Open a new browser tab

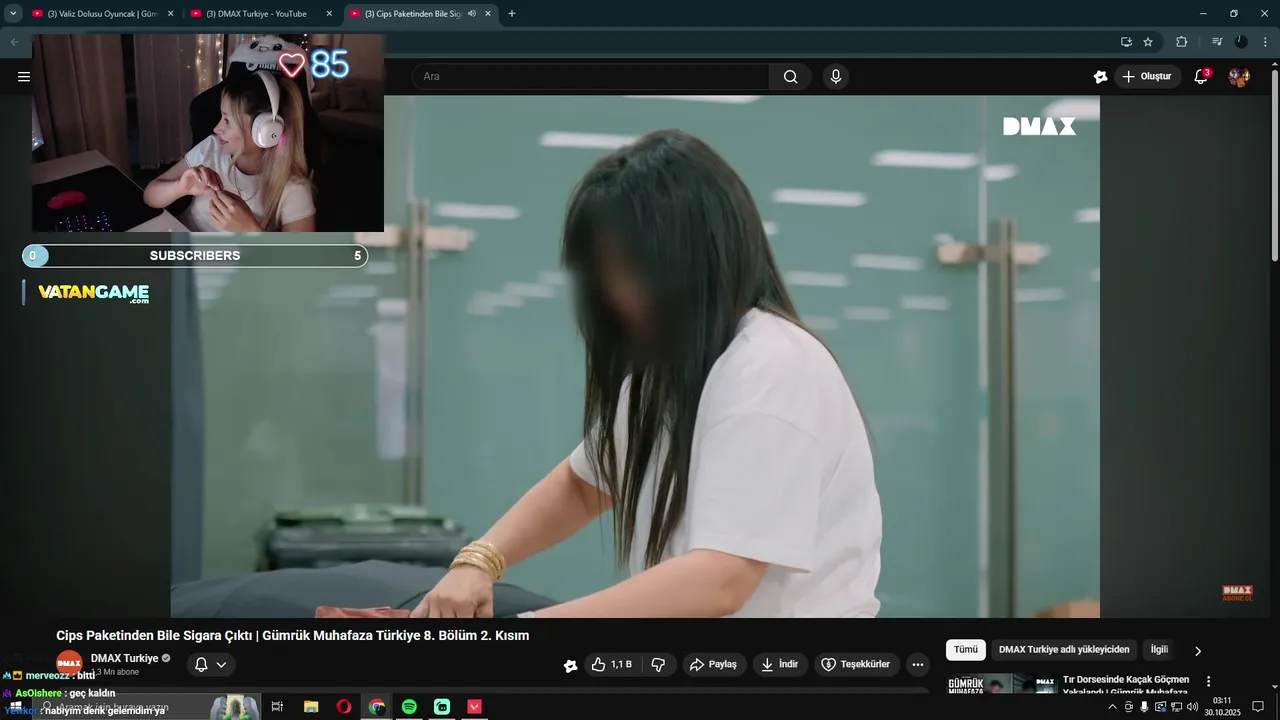tap(512, 14)
